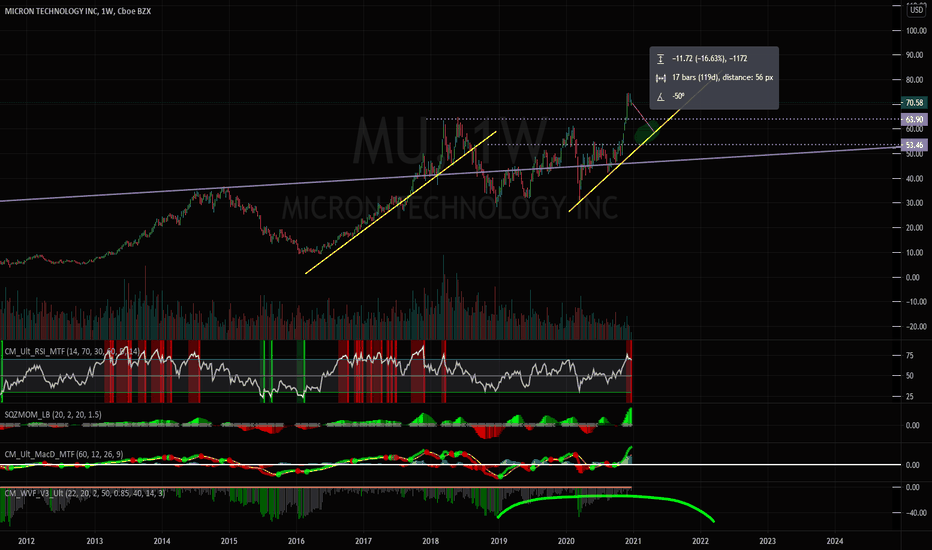Image resolution: width=932 pixels, height=550 pixels.
Task: Click the 75 level on RSI scale
Action: pyautogui.click(x=909, y=356)
